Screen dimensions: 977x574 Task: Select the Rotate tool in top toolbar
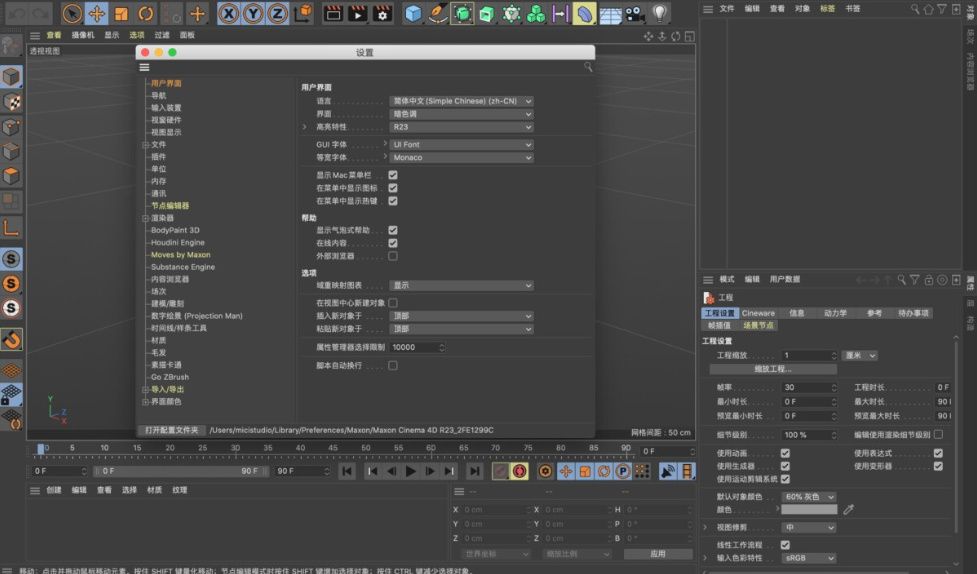(x=146, y=13)
